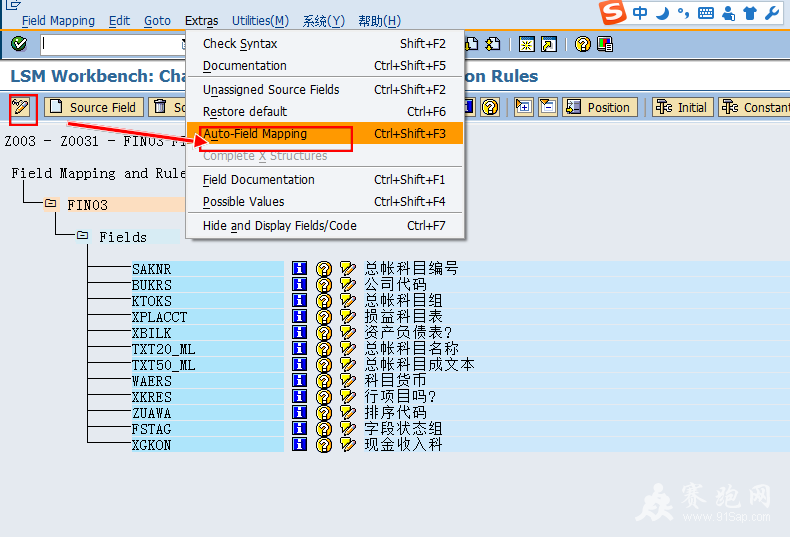
Task: Click the Last Page icon in standard toolbar
Action: pyautogui.click(x=493, y=44)
